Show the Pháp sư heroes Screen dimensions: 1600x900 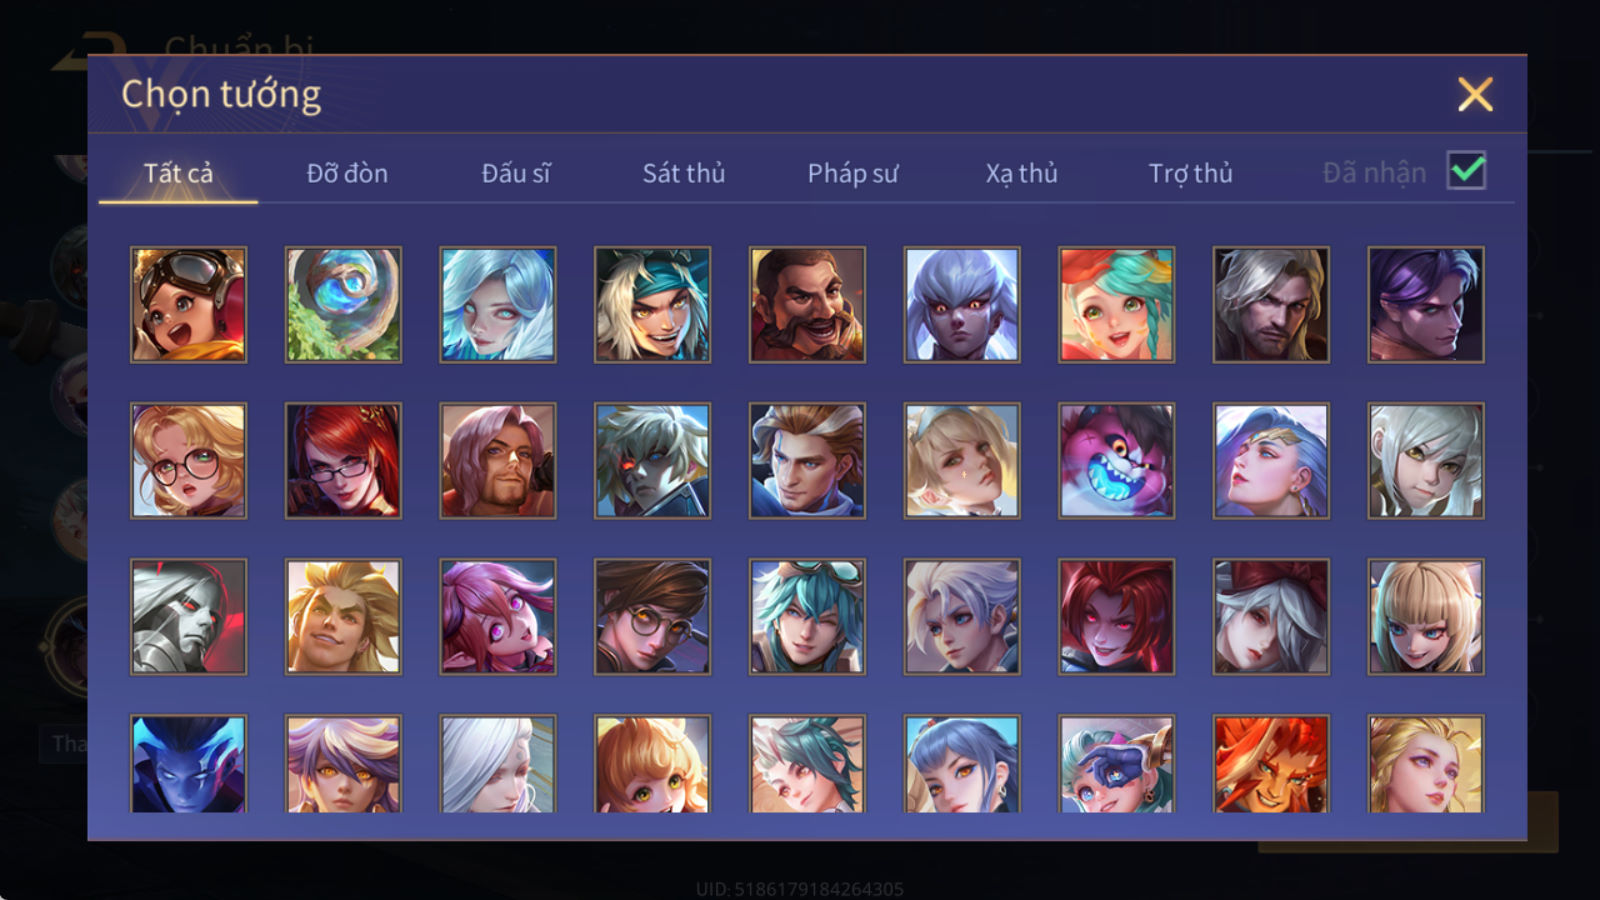(853, 173)
